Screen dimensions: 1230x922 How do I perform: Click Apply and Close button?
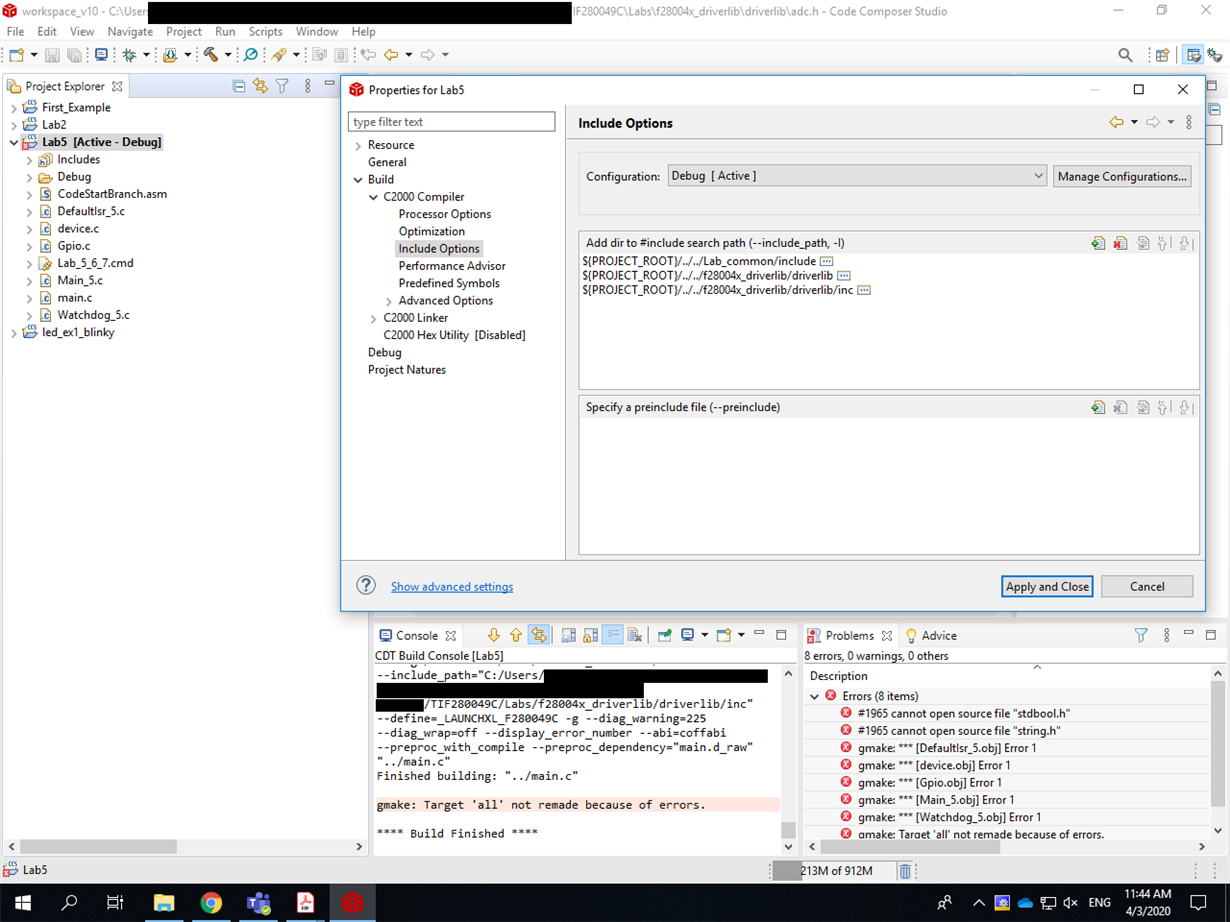coord(1047,587)
